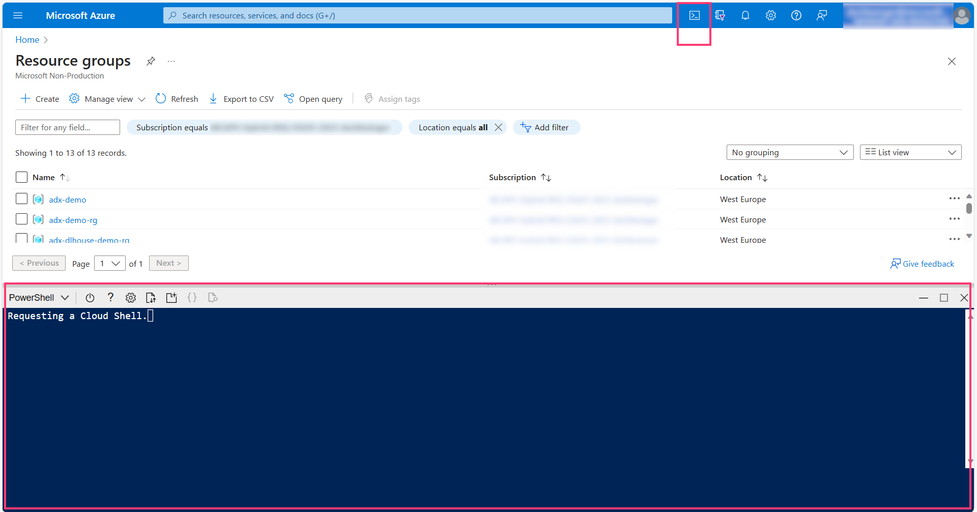Viewport: 977px width, 512px height.
Task: Check the adx-demo-rg row checkbox
Action: (x=21, y=219)
